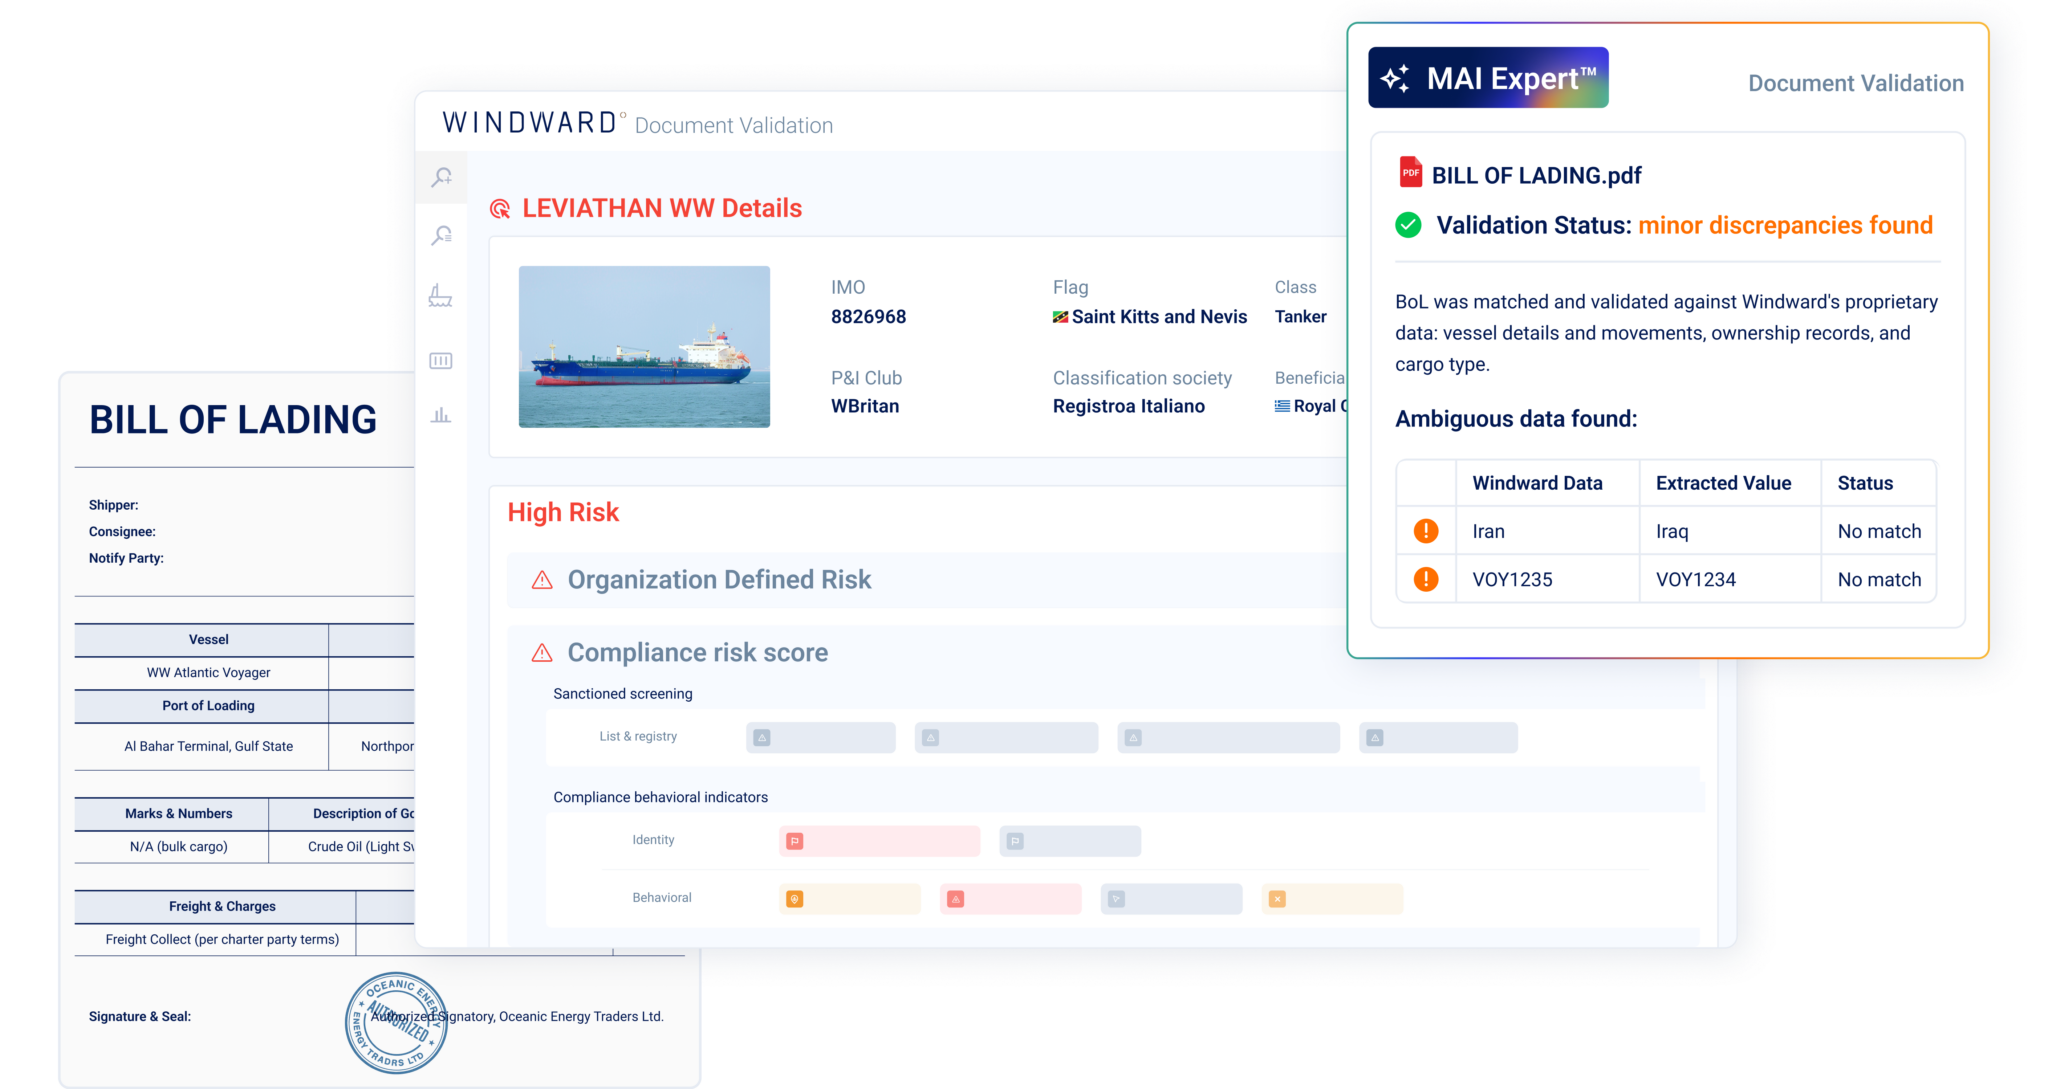2048x1089 pixels.
Task: Click N/A (bulk cargo) cell in Bill of Lading
Action: coord(178,847)
